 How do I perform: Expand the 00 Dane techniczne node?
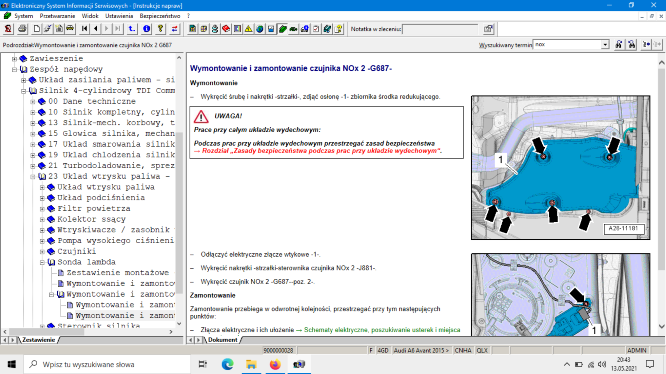(x=33, y=101)
